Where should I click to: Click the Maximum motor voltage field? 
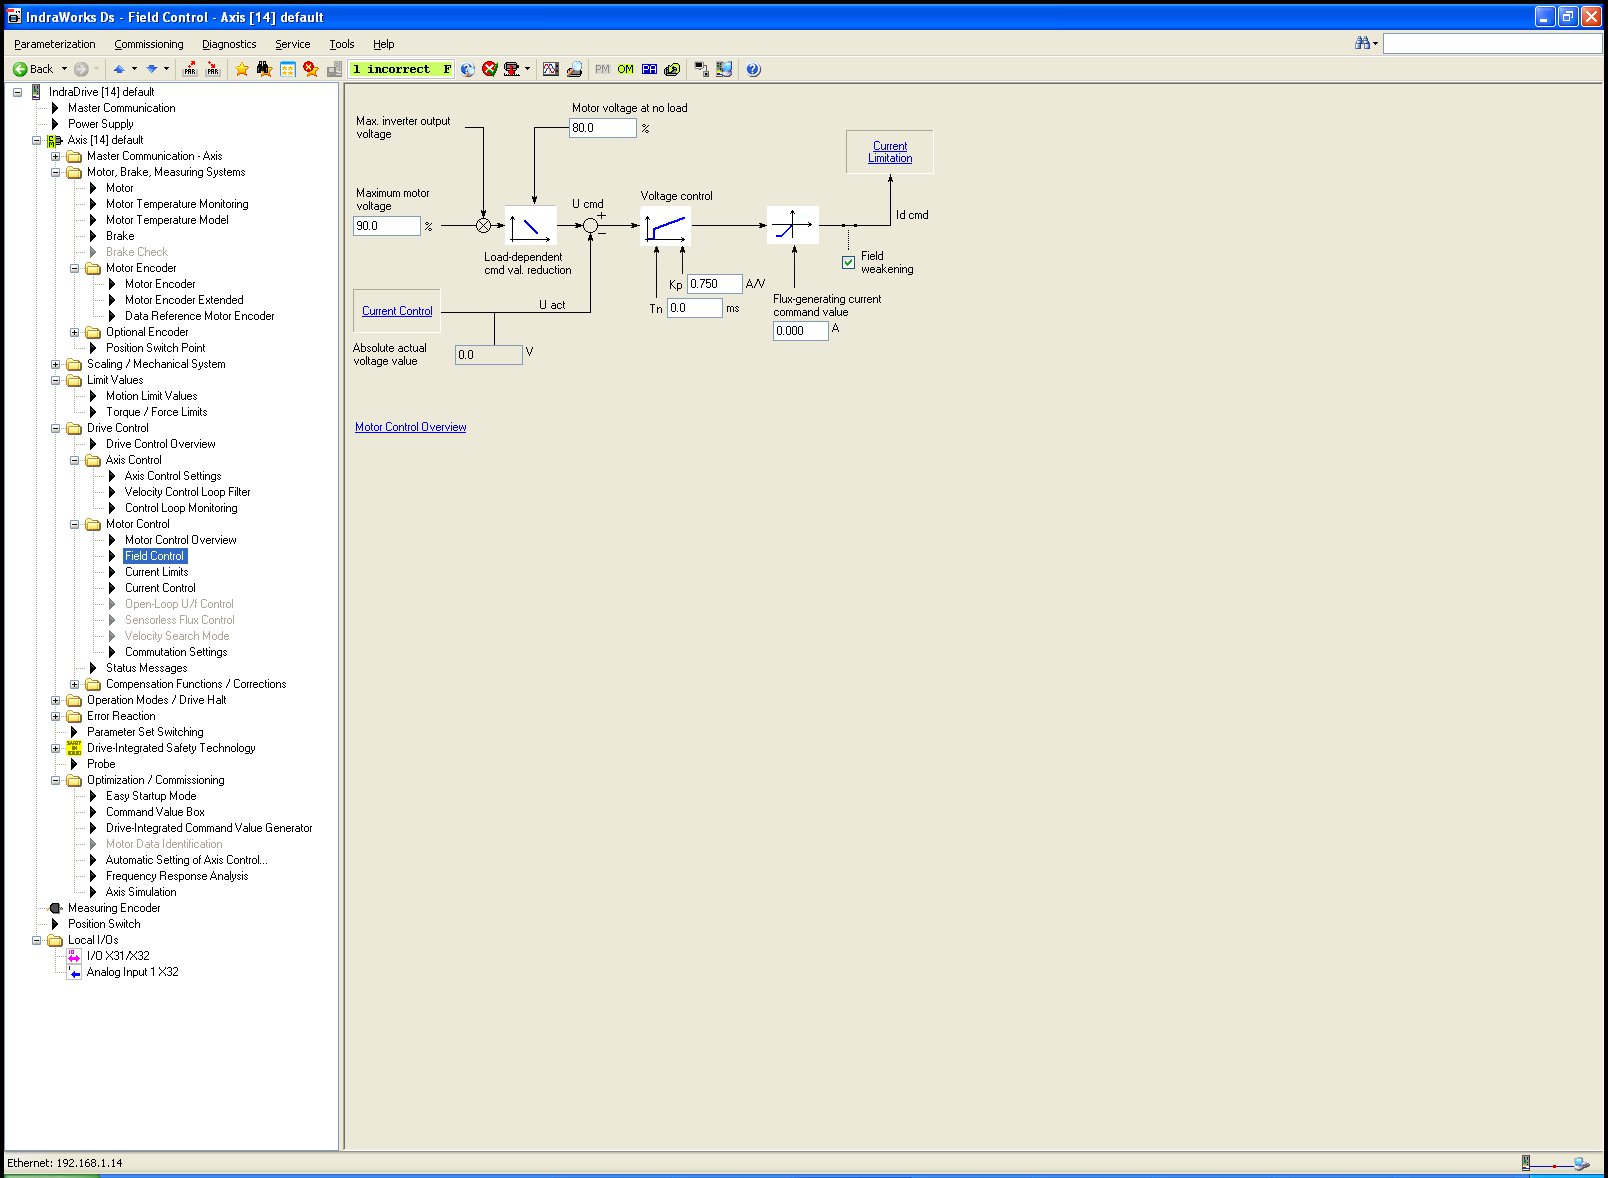pos(386,226)
